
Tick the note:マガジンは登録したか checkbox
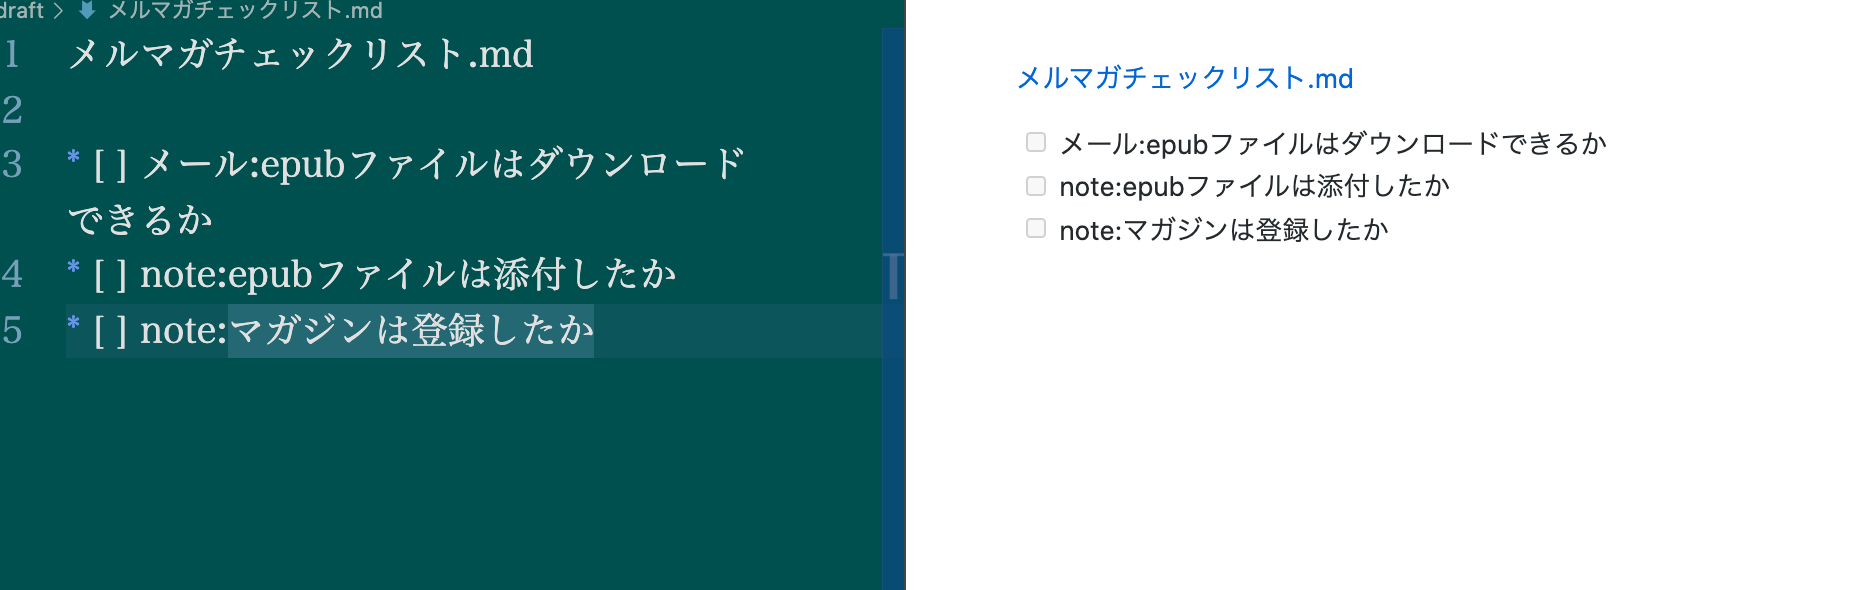pyautogui.click(x=1036, y=228)
